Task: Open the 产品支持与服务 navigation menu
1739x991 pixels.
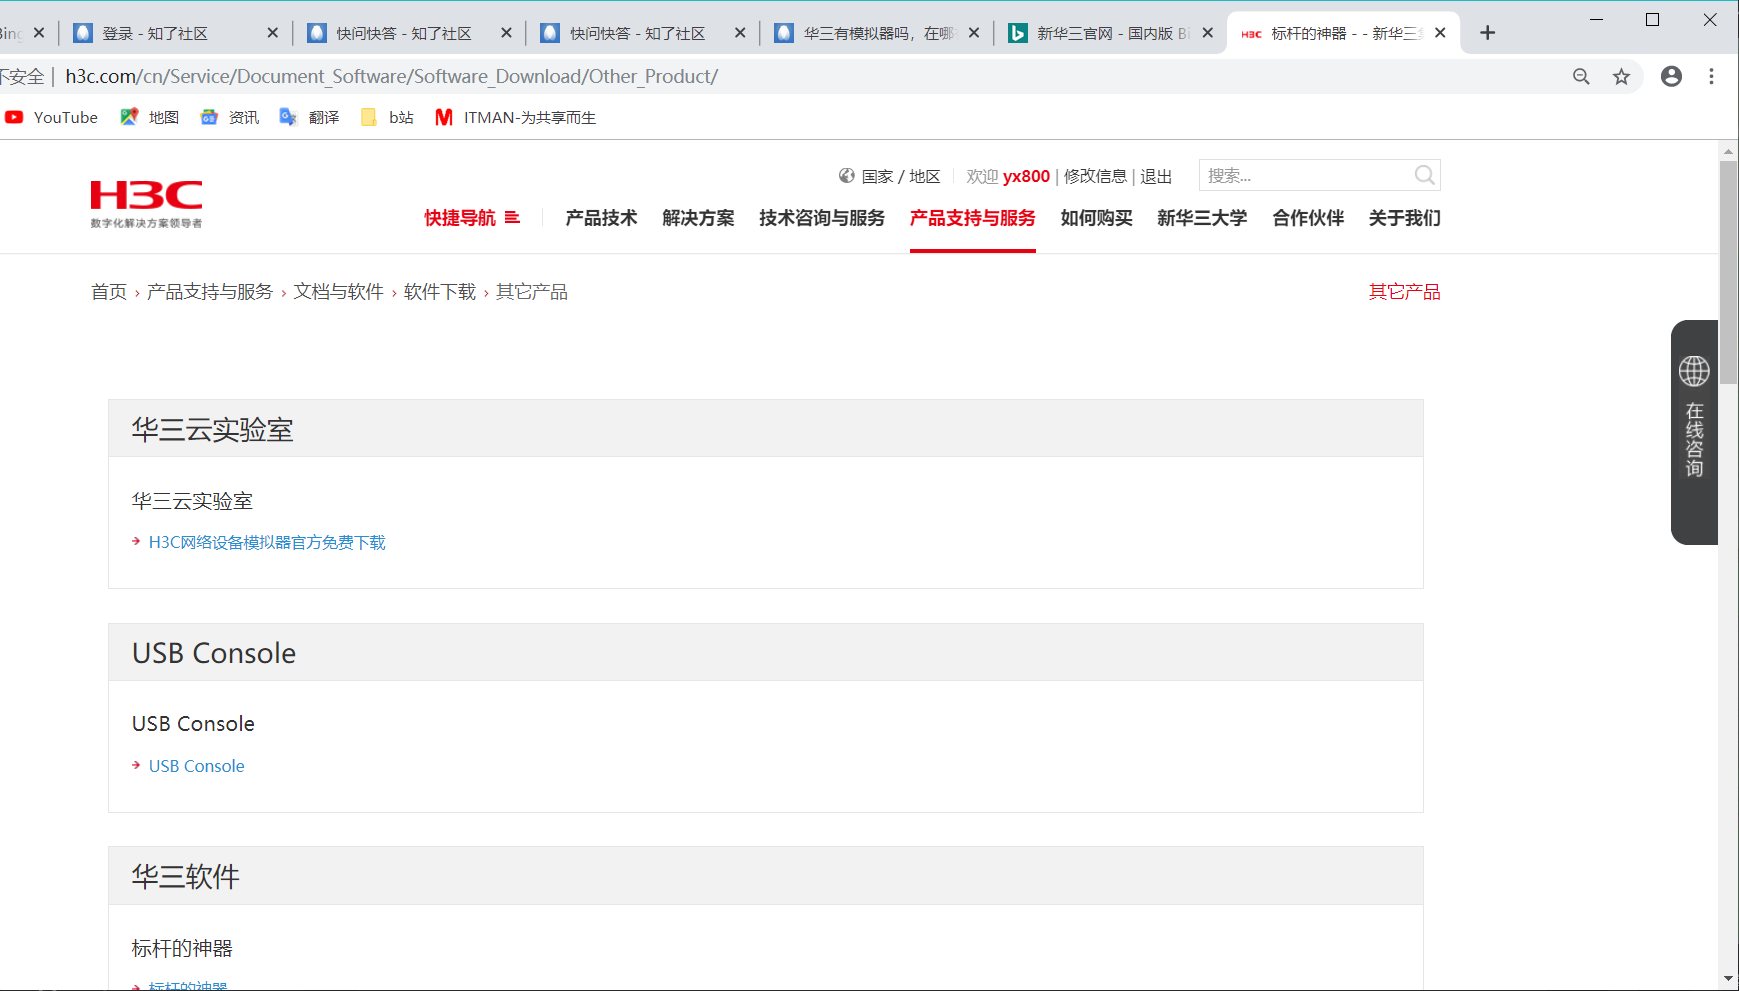Action: click(x=973, y=218)
